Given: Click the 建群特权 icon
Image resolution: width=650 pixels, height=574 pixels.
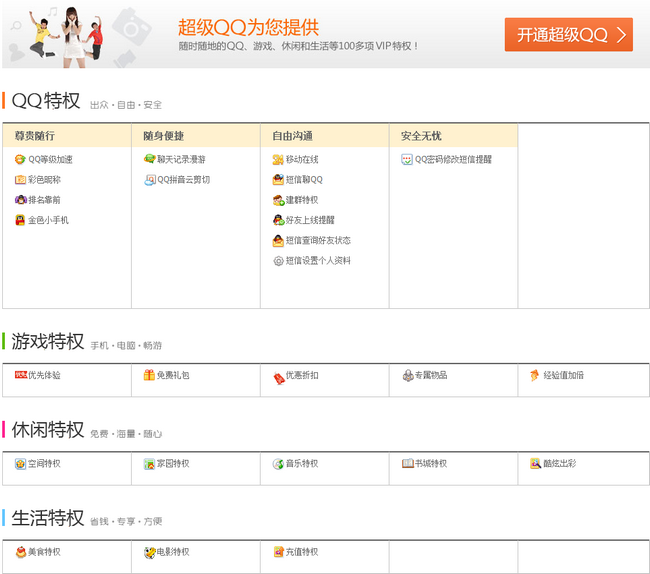Looking at the screenshot, I should 278,200.
